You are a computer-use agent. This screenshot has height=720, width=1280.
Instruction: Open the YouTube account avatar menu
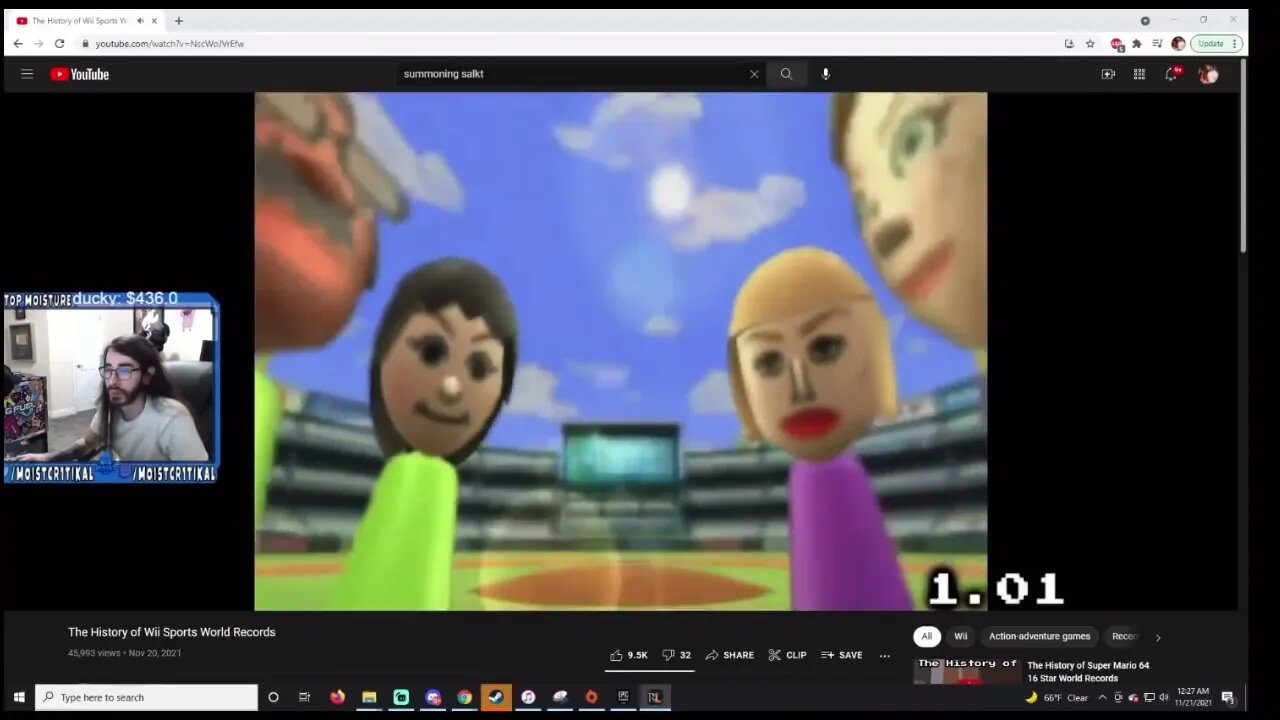(x=1208, y=74)
